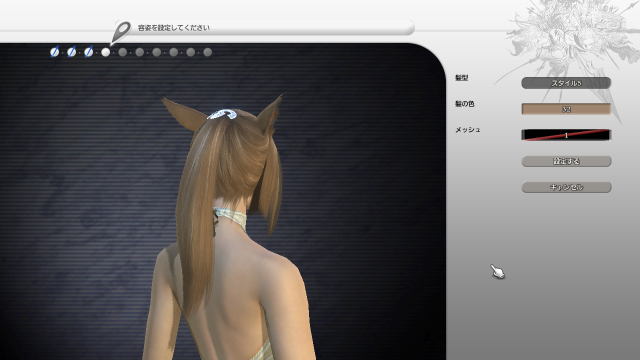640x360 pixels.
Task: Select the 髪型 label
Action: point(462,78)
